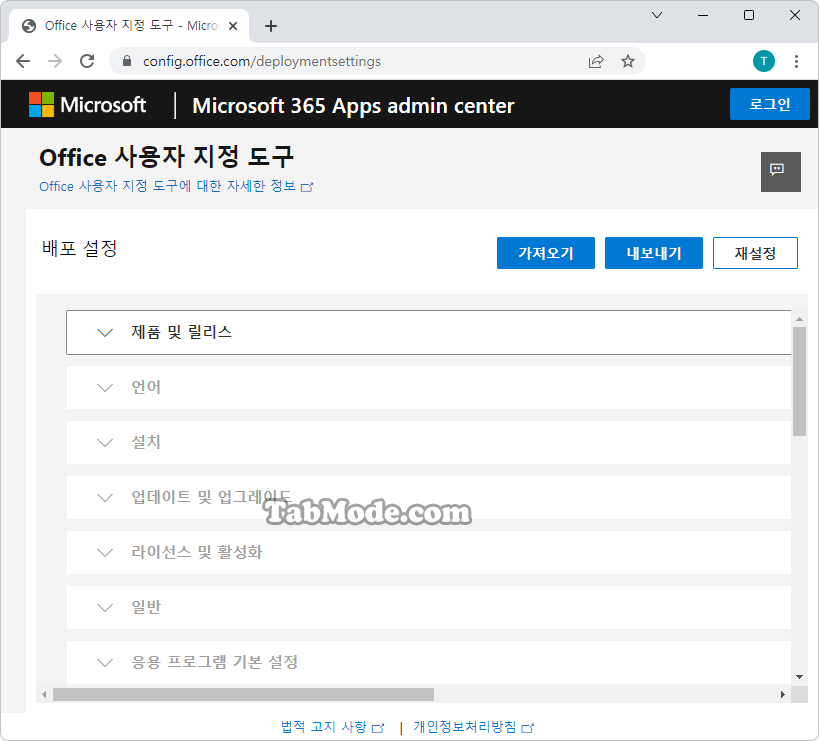
Task: Open a new browser tab
Action: click(271, 26)
